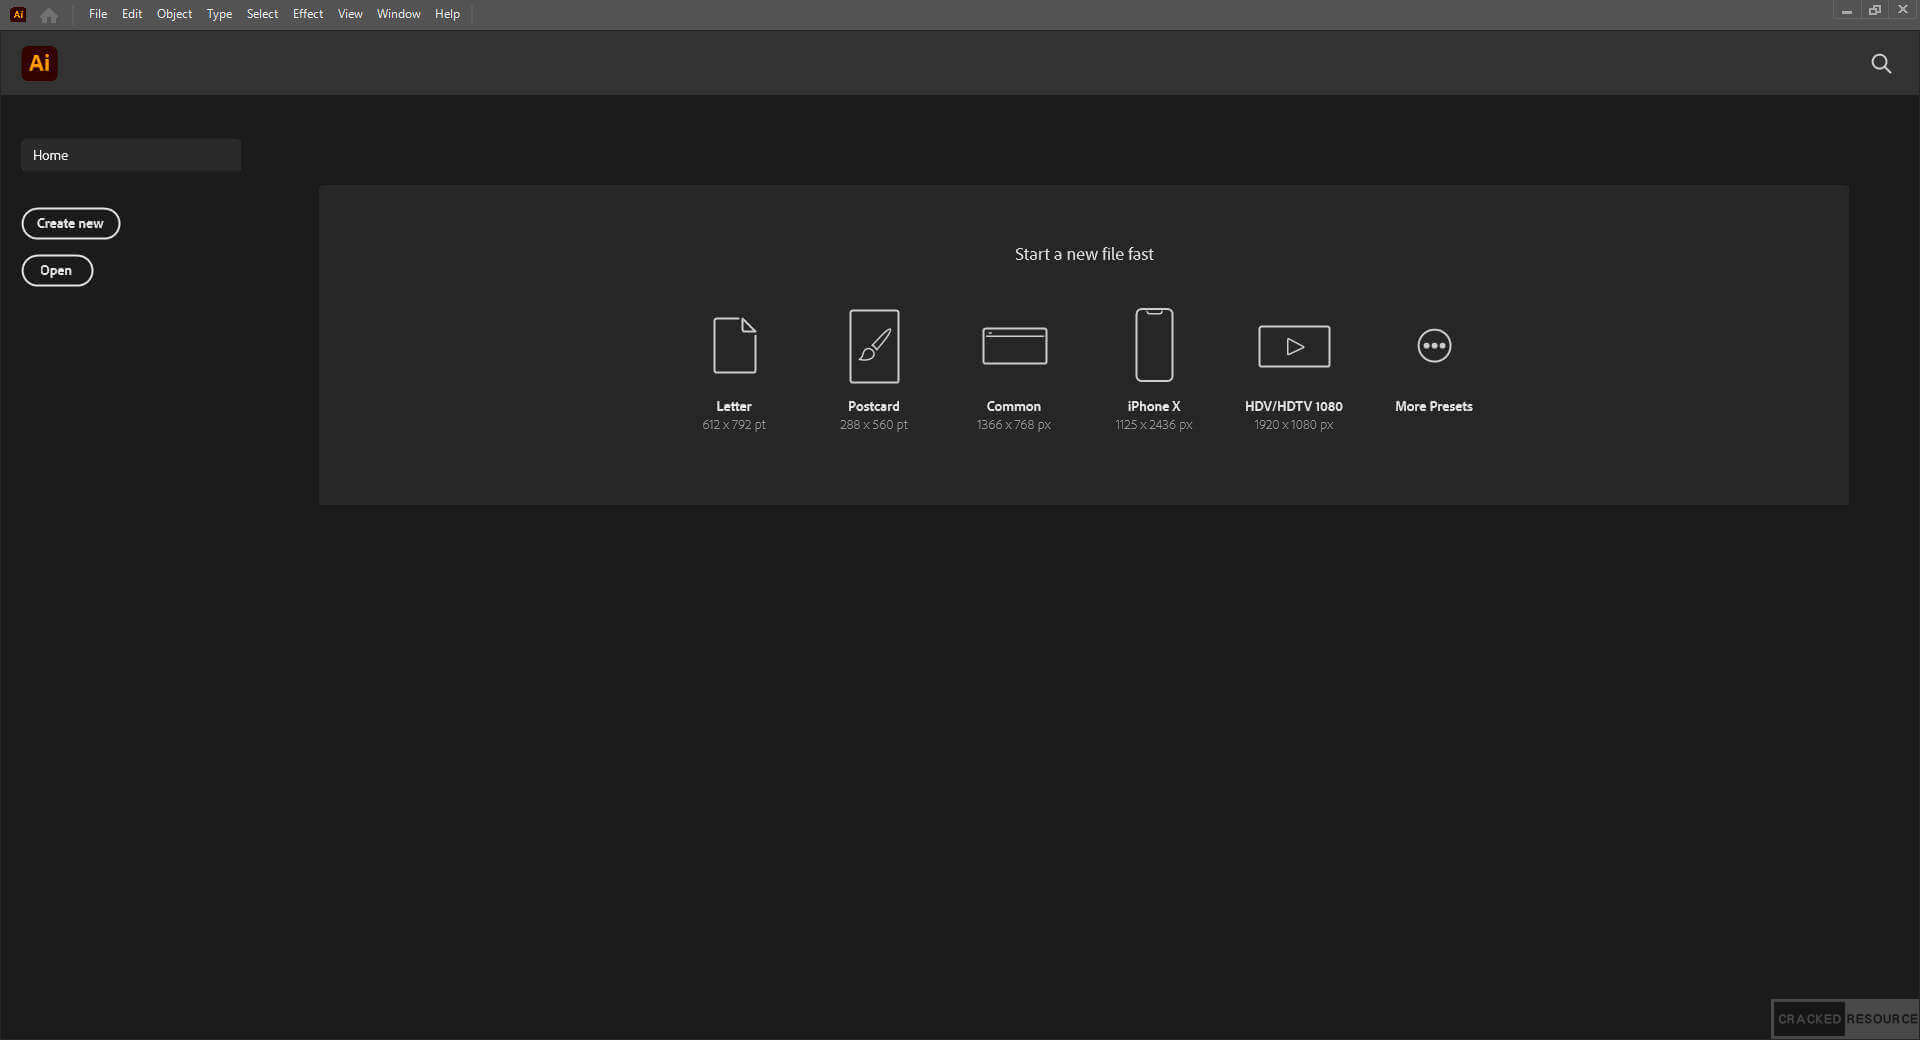
Task: Click the small Ai app icon in title bar
Action: click(x=18, y=14)
